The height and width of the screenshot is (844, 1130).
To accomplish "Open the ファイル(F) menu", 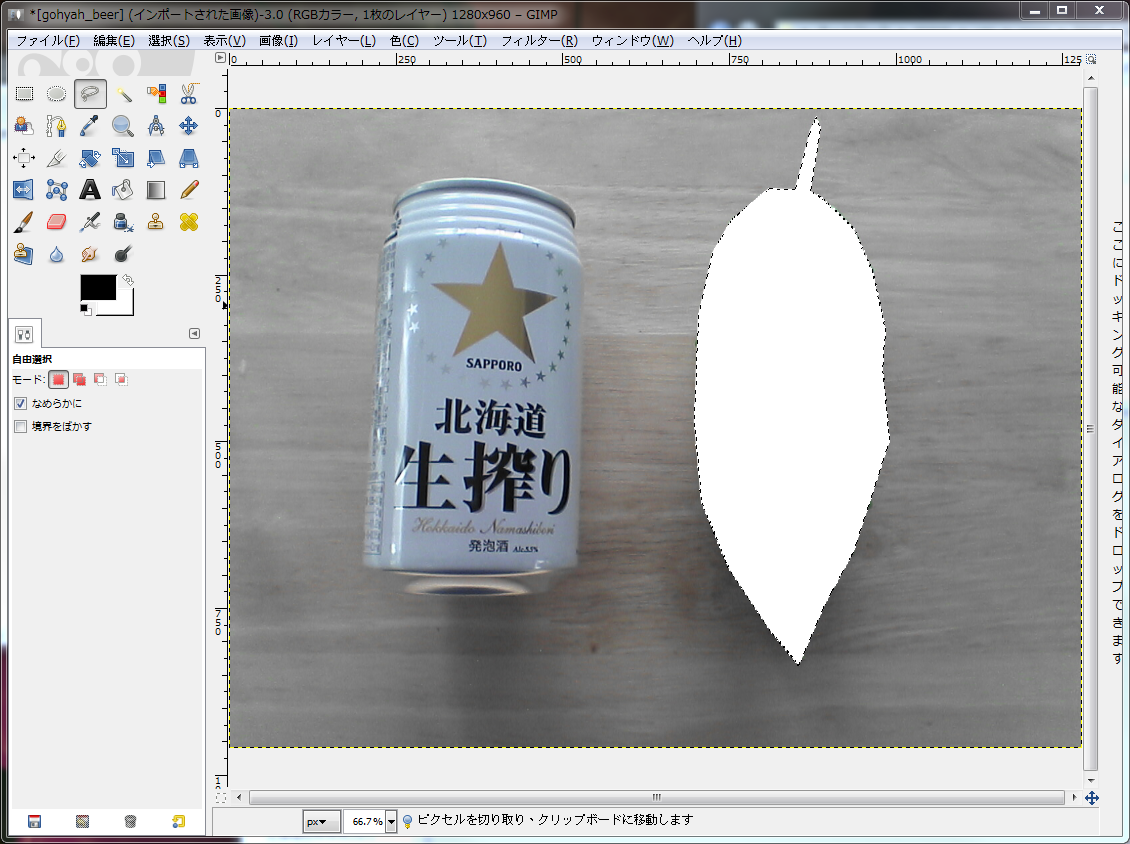I will 48,40.
